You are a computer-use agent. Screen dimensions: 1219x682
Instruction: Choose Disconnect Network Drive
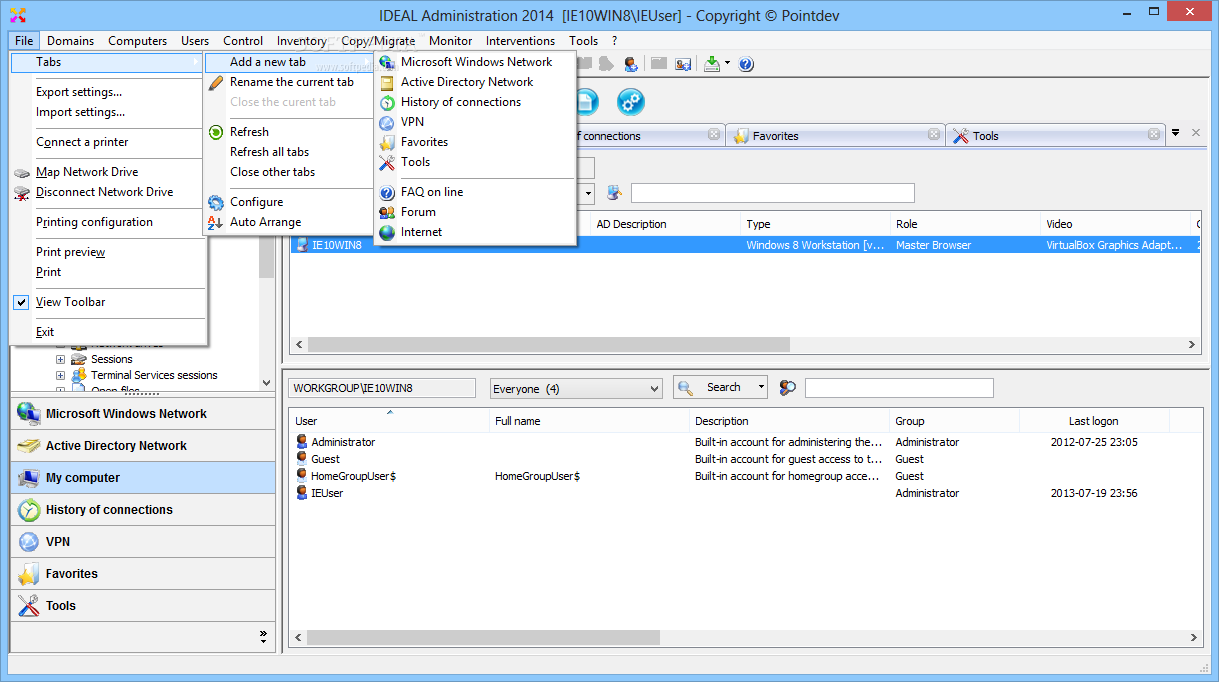click(x=104, y=192)
